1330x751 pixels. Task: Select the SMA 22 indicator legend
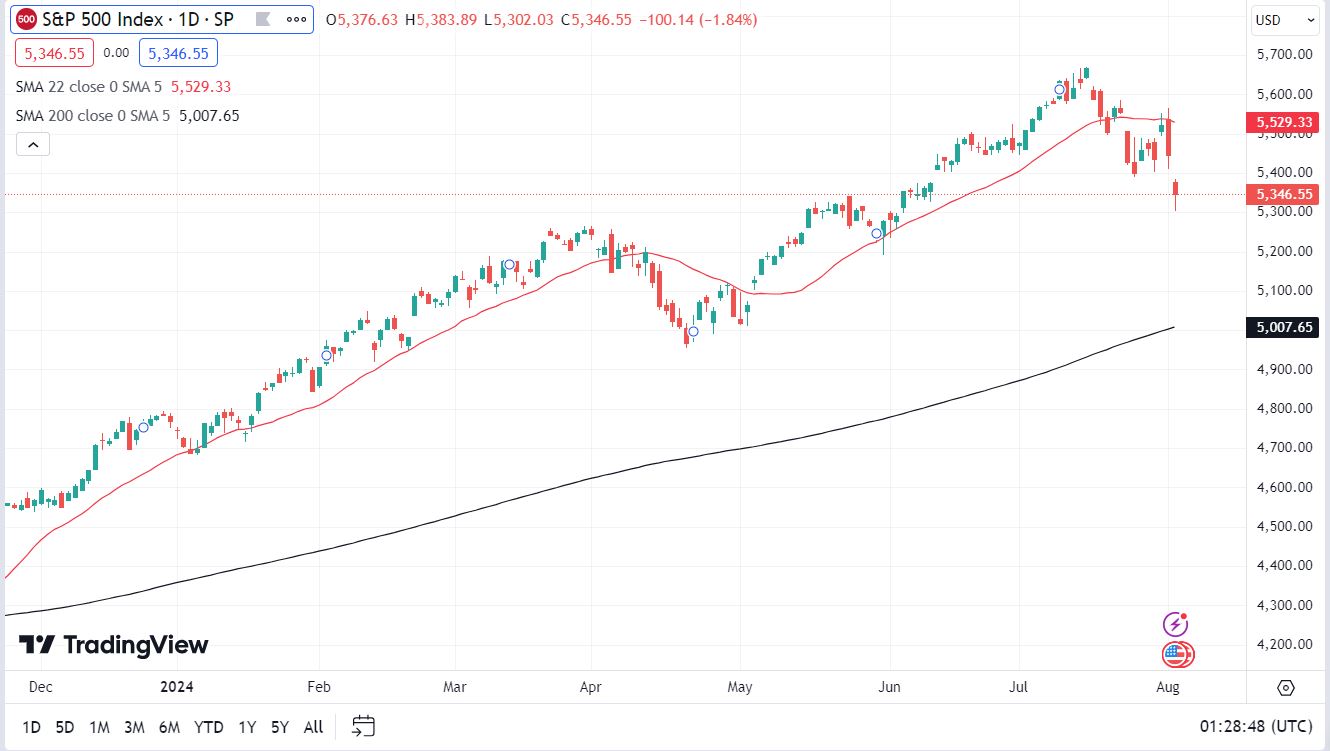pos(90,87)
